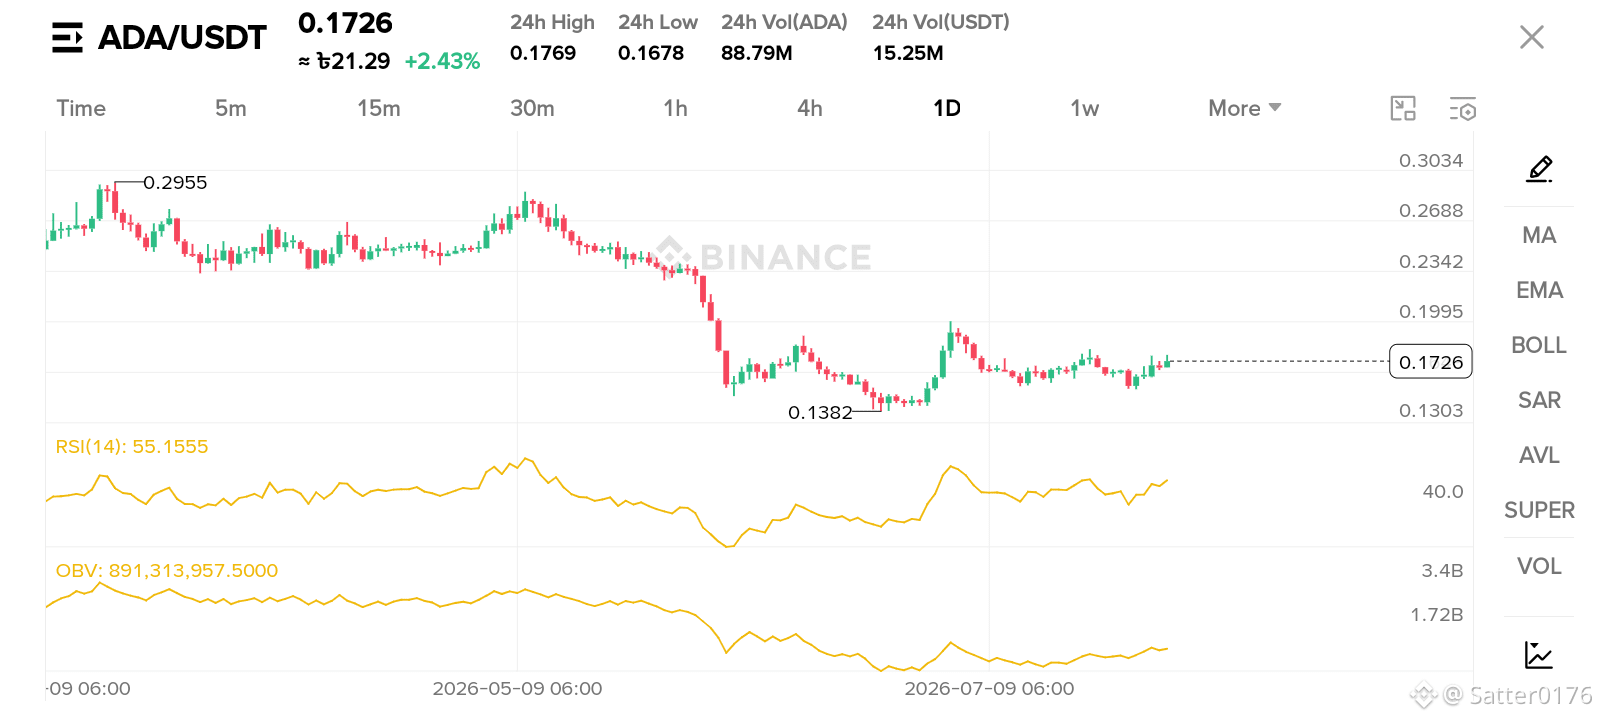Image resolution: width=1600 pixels, height=720 pixels.
Task: Switch to the Time chart tab
Action: (81, 108)
